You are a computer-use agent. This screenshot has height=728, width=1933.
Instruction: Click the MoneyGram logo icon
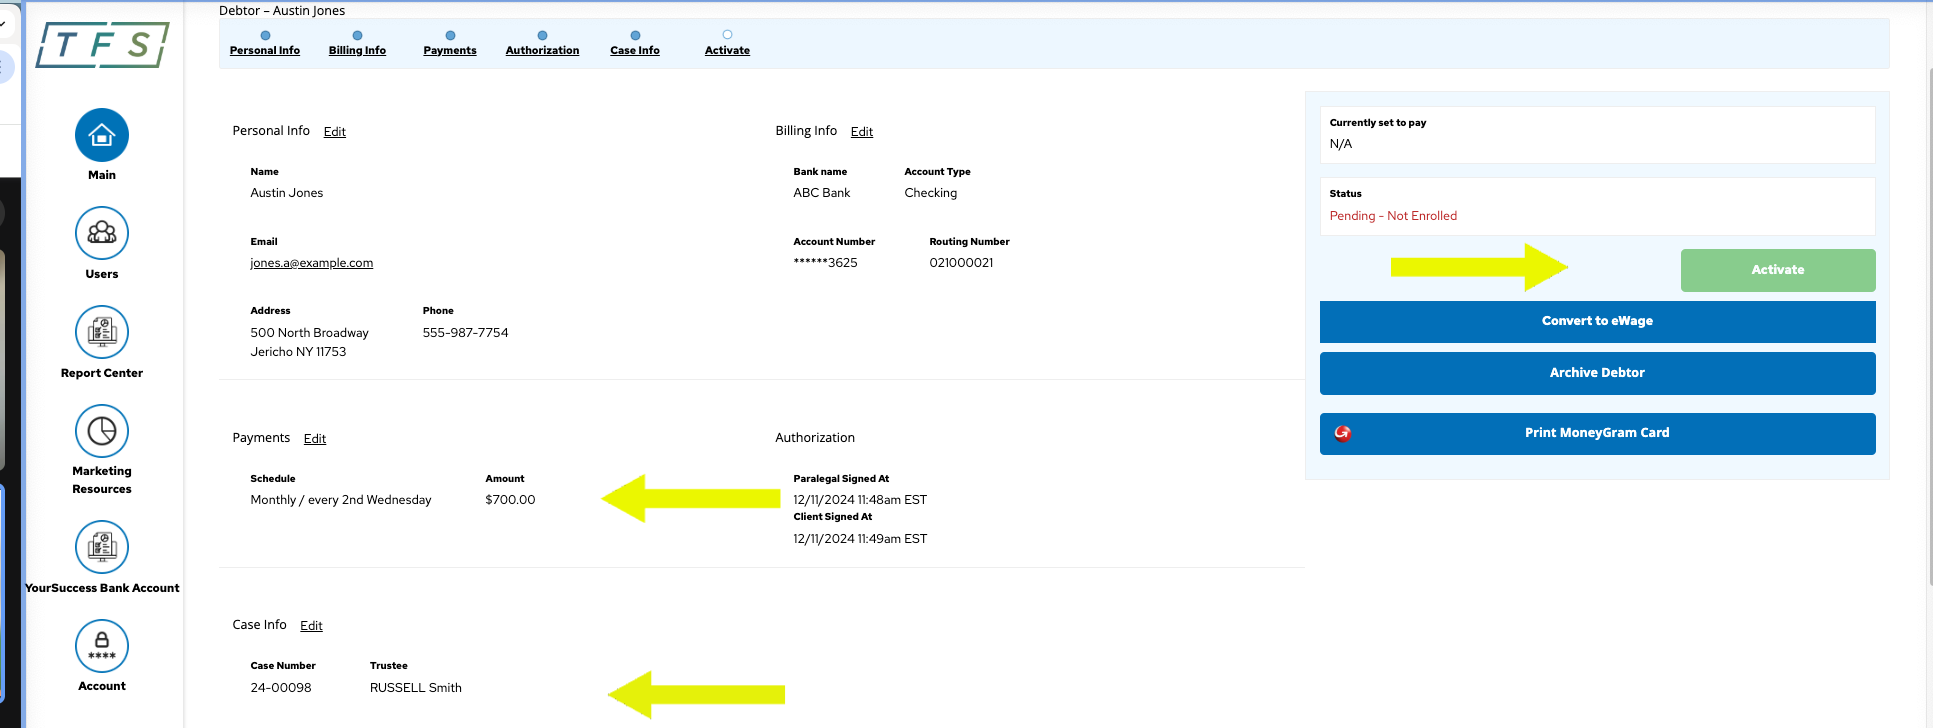1342,433
